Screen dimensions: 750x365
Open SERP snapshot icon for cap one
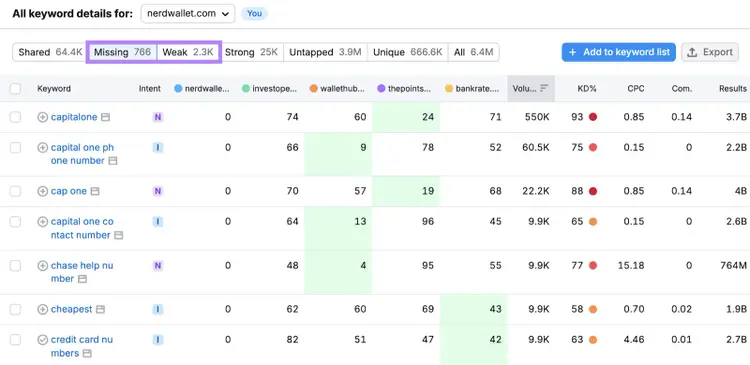click(x=95, y=191)
